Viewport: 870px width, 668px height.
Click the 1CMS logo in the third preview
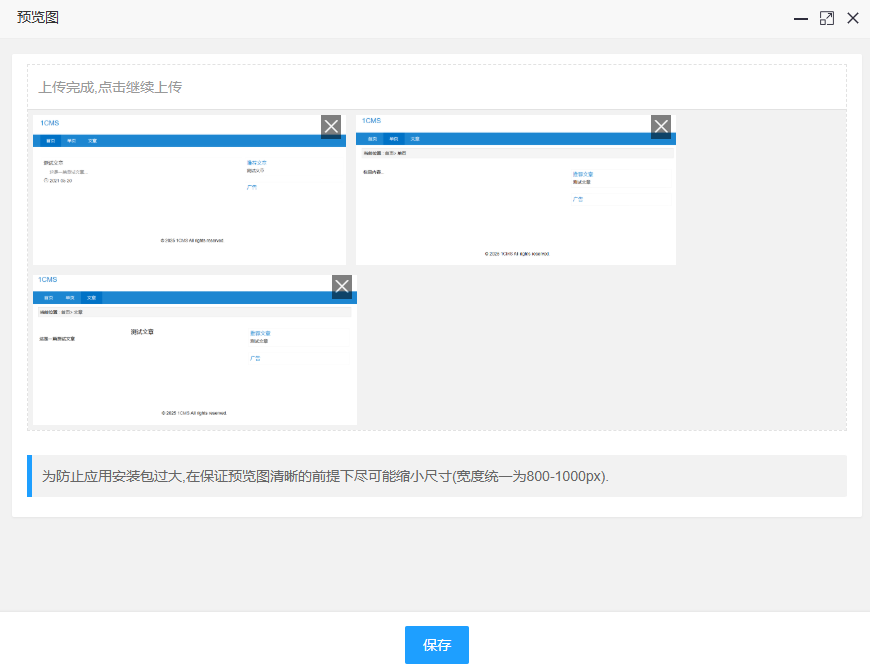(x=48, y=280)
